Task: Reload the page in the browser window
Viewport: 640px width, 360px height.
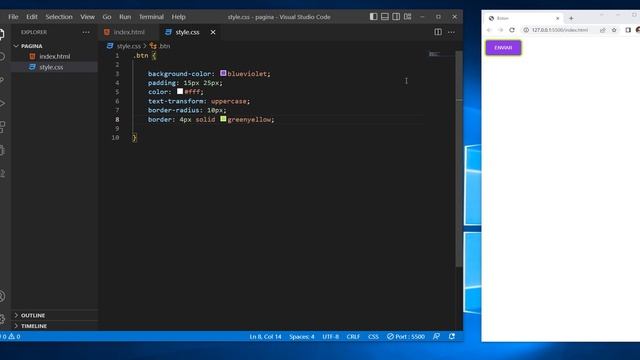Action: tap(512, 30)
